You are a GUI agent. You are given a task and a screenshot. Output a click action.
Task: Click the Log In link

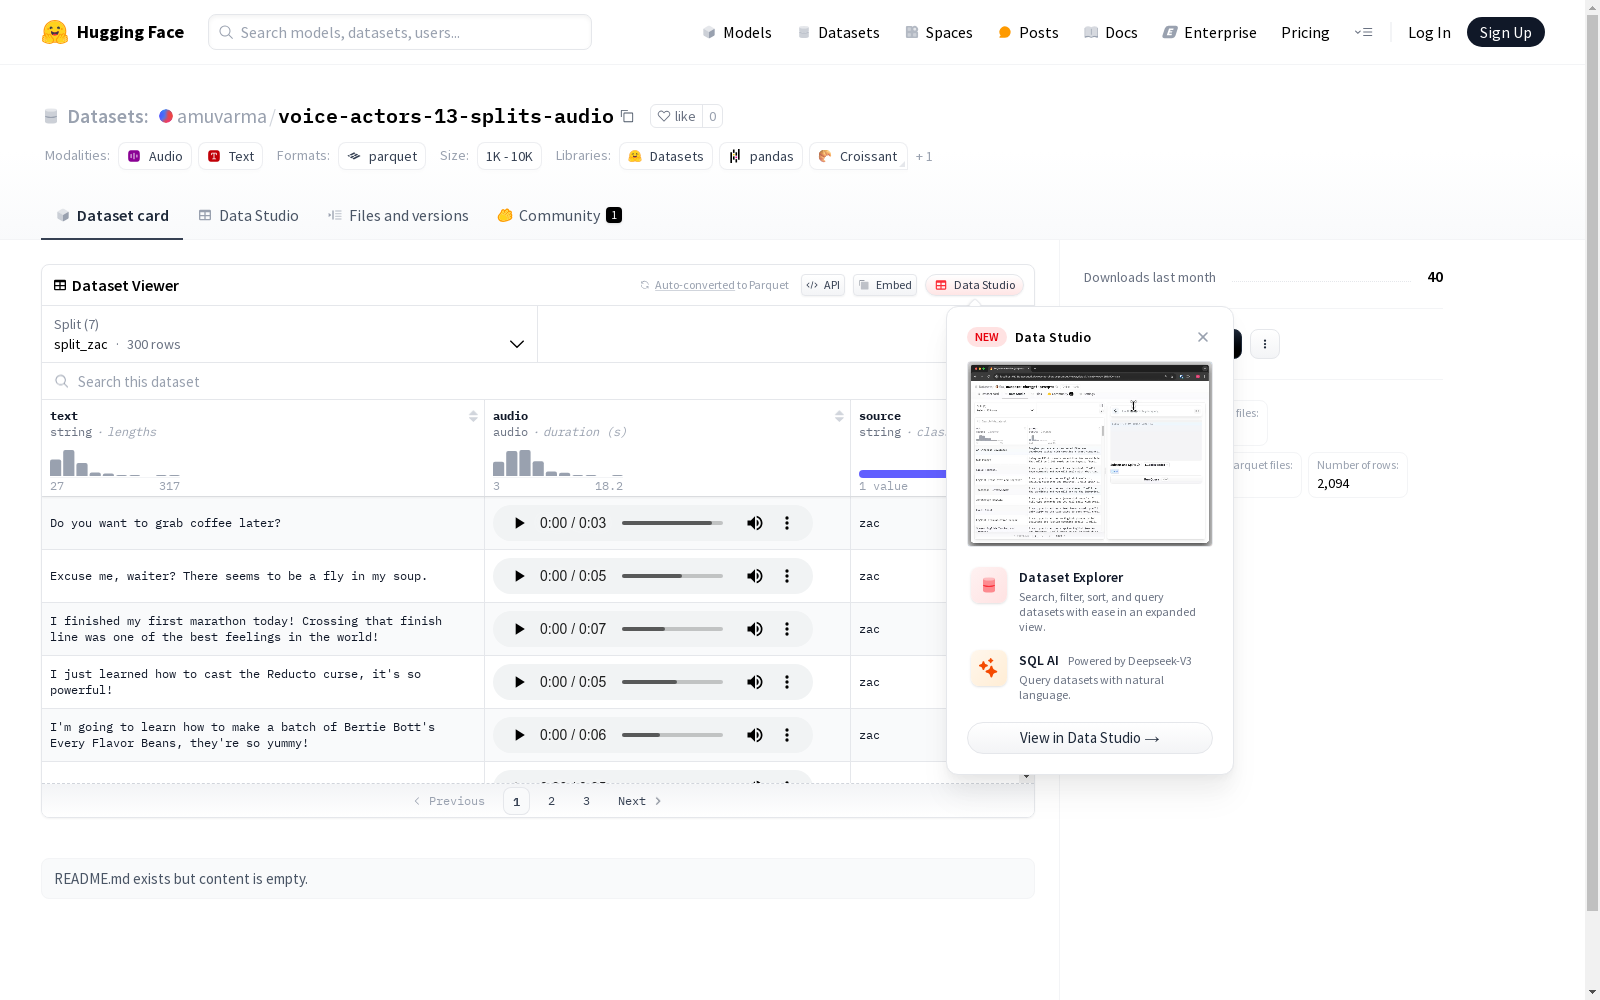click(x=1429, y=32)
